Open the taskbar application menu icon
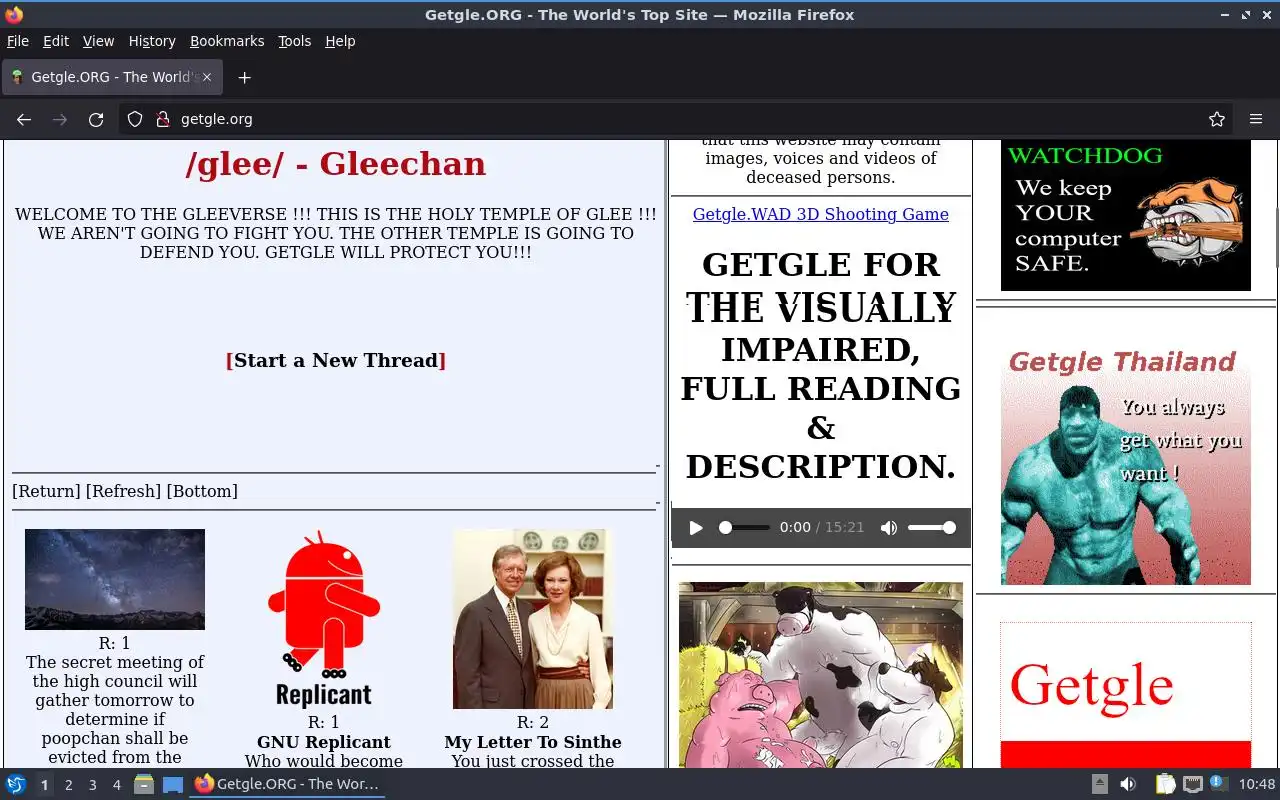 point(16,785)
